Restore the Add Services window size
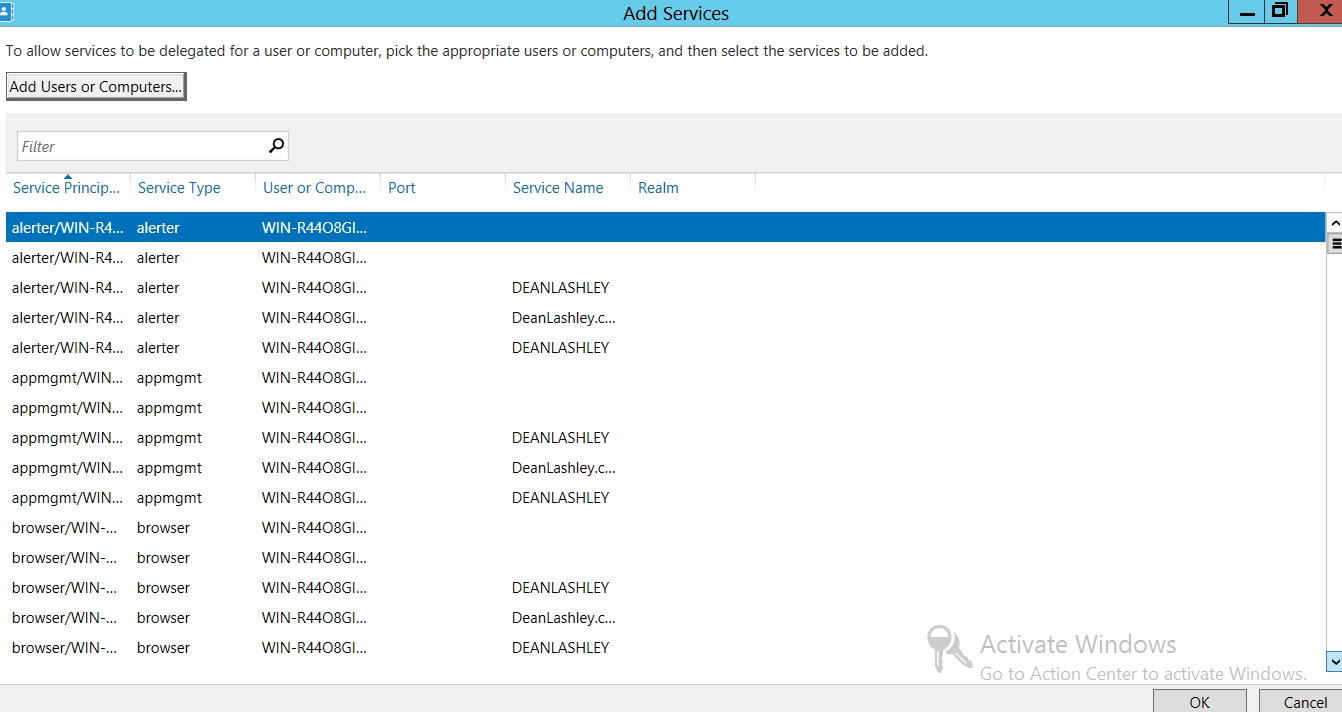Screen dimensions: 1342x712 1279,11
